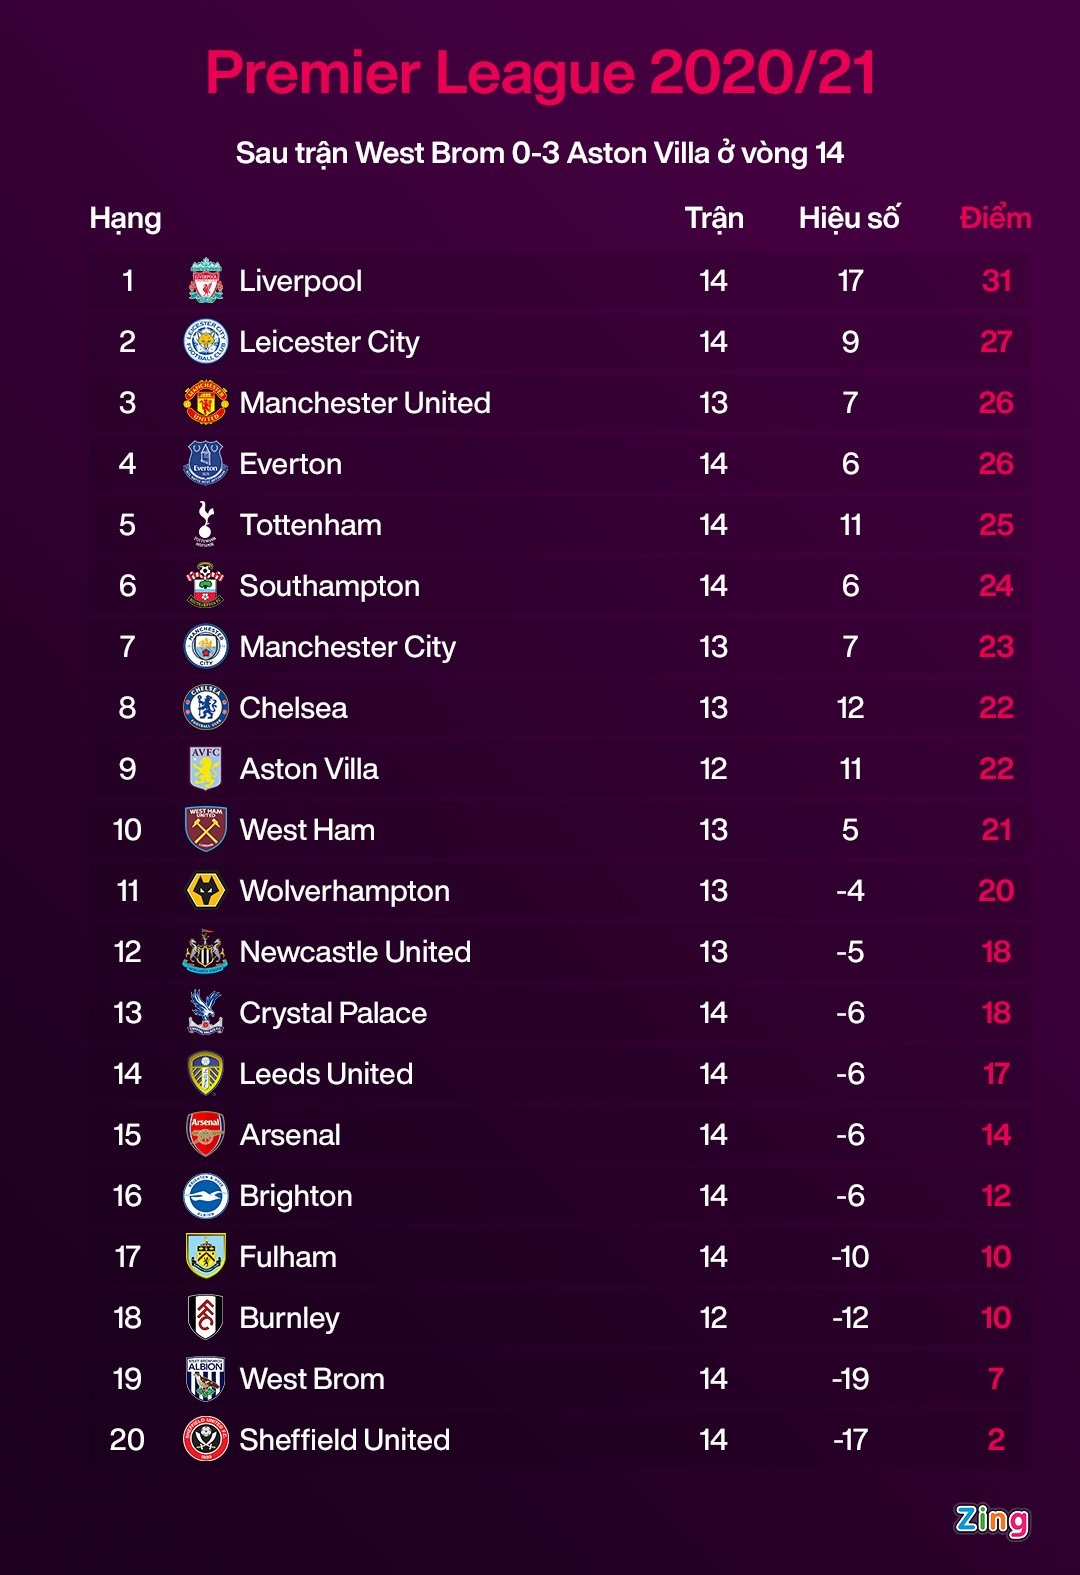Click the Leicester City fox crest
Image resolution: width=1080 pixels, height=1575 pixels.
[206, 342]
